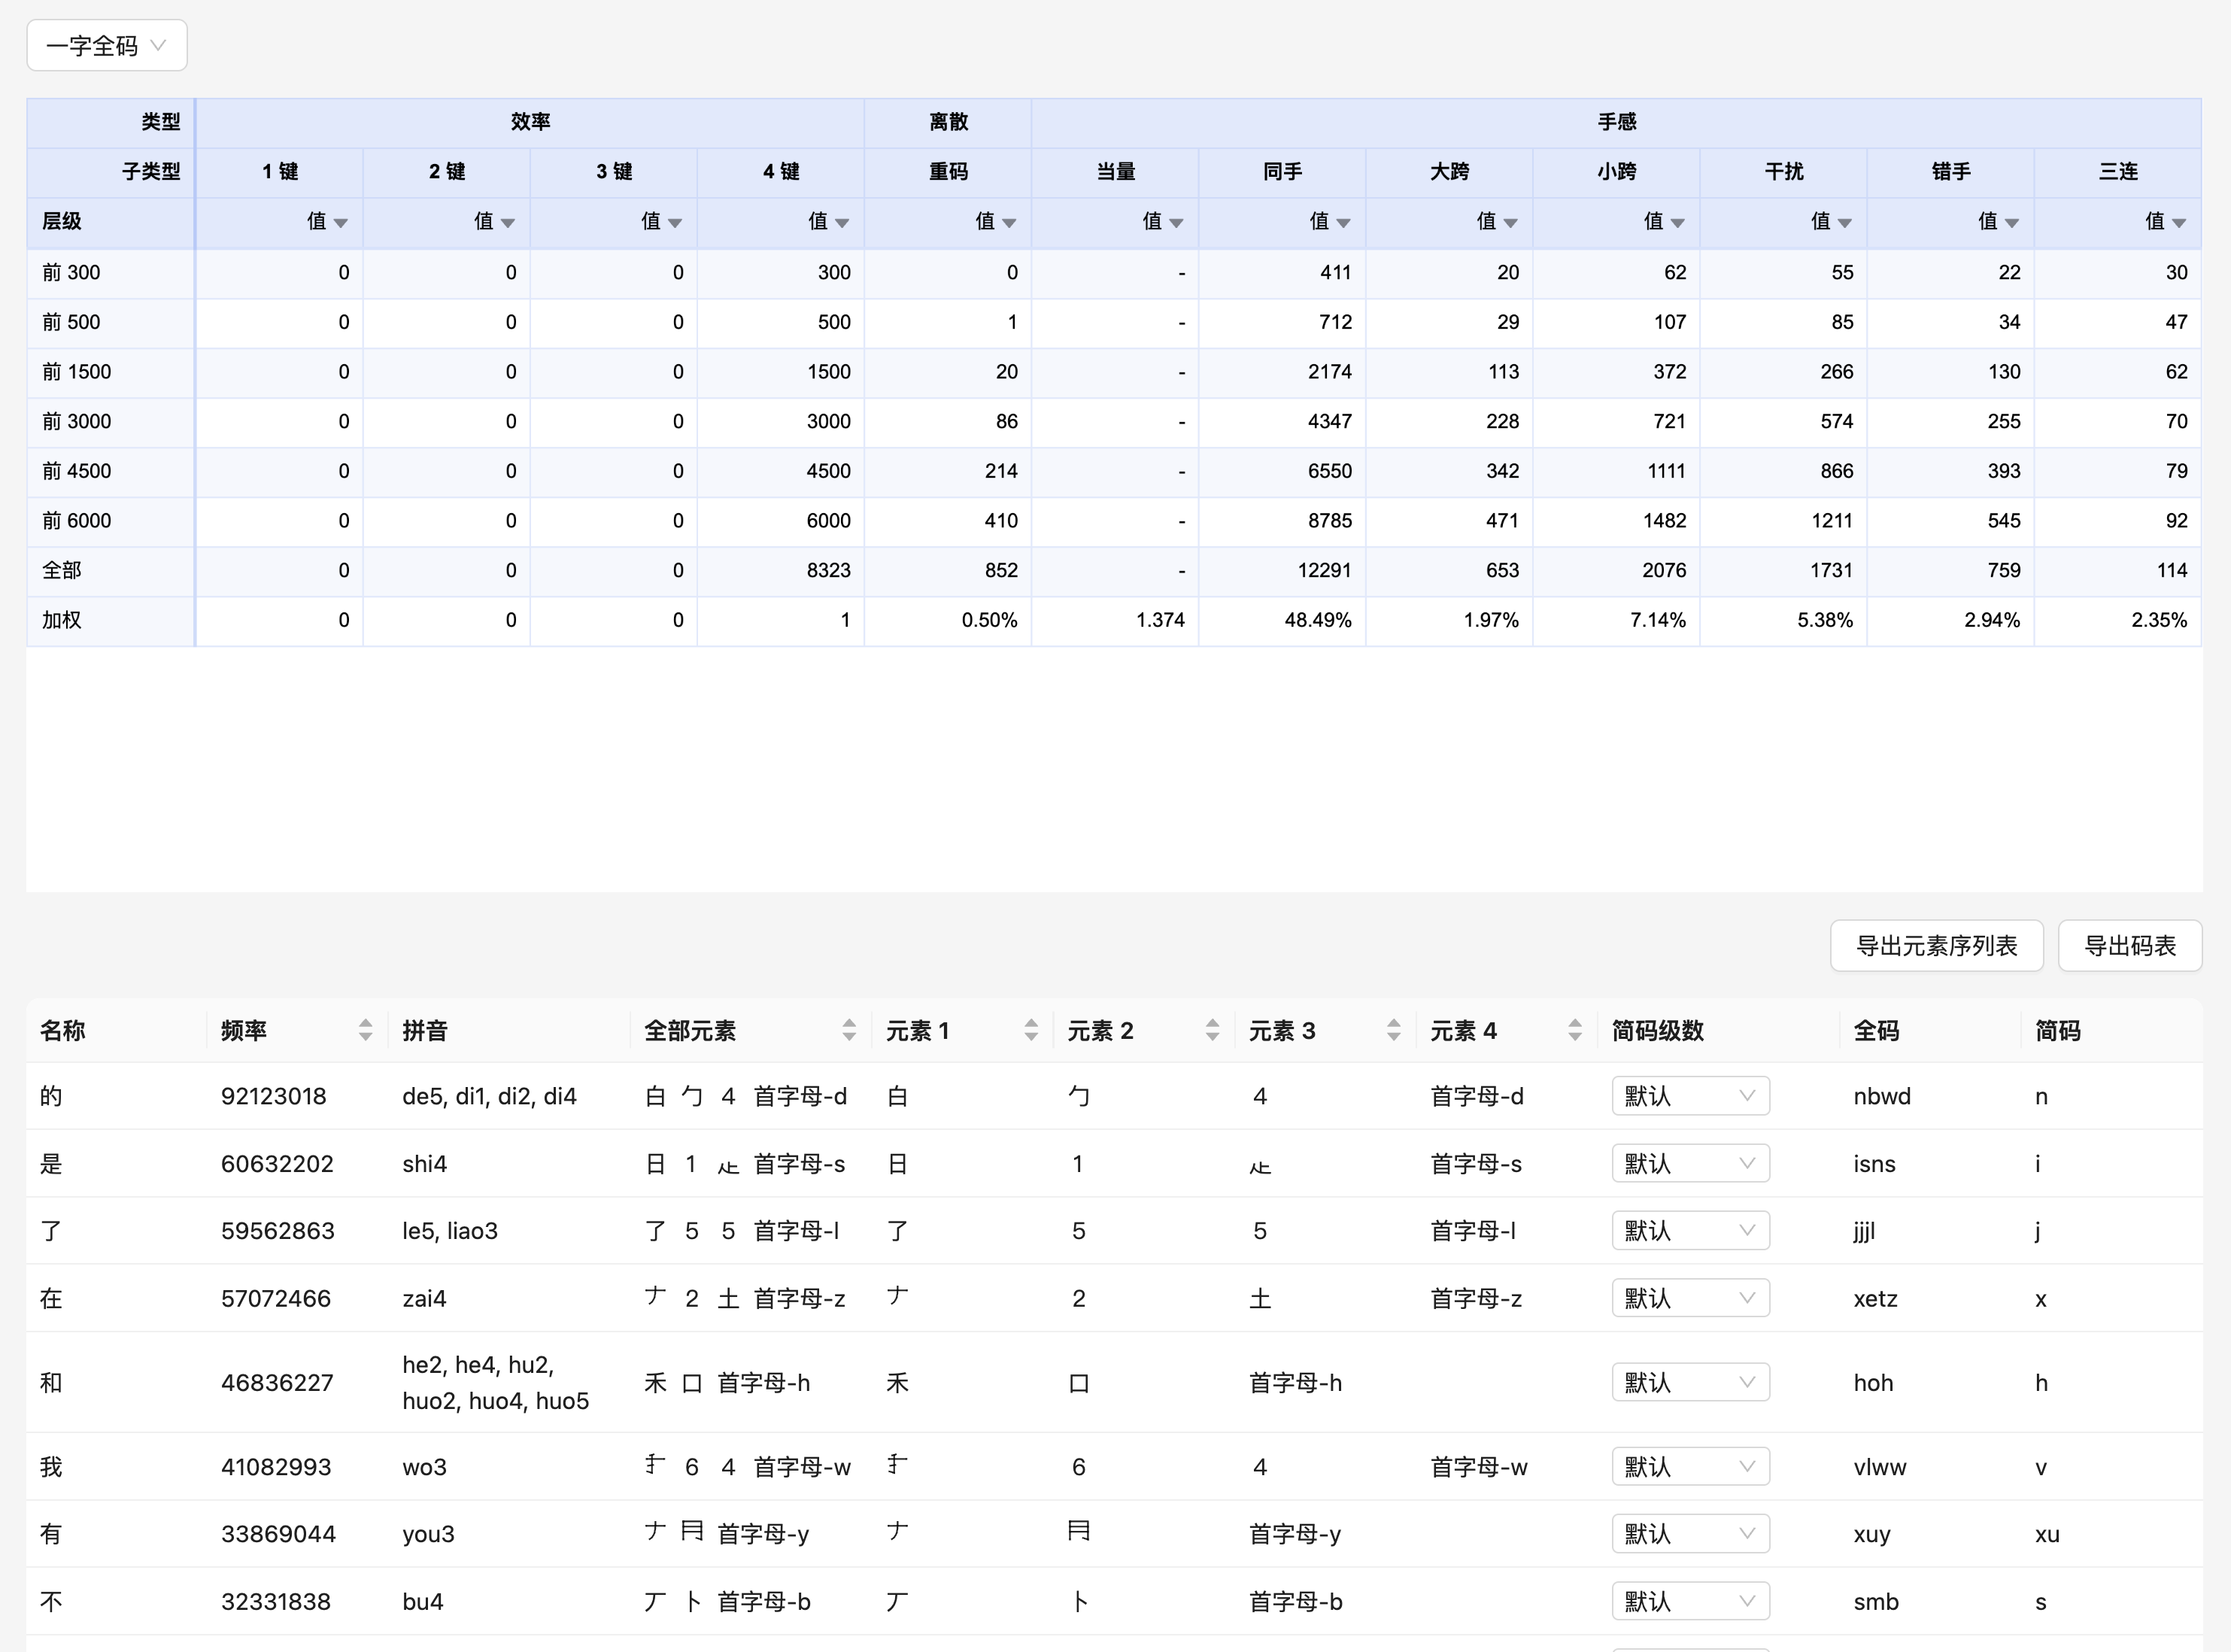
Task: Click sort arrow under 当量 column
Action: tap(1176, 223)
